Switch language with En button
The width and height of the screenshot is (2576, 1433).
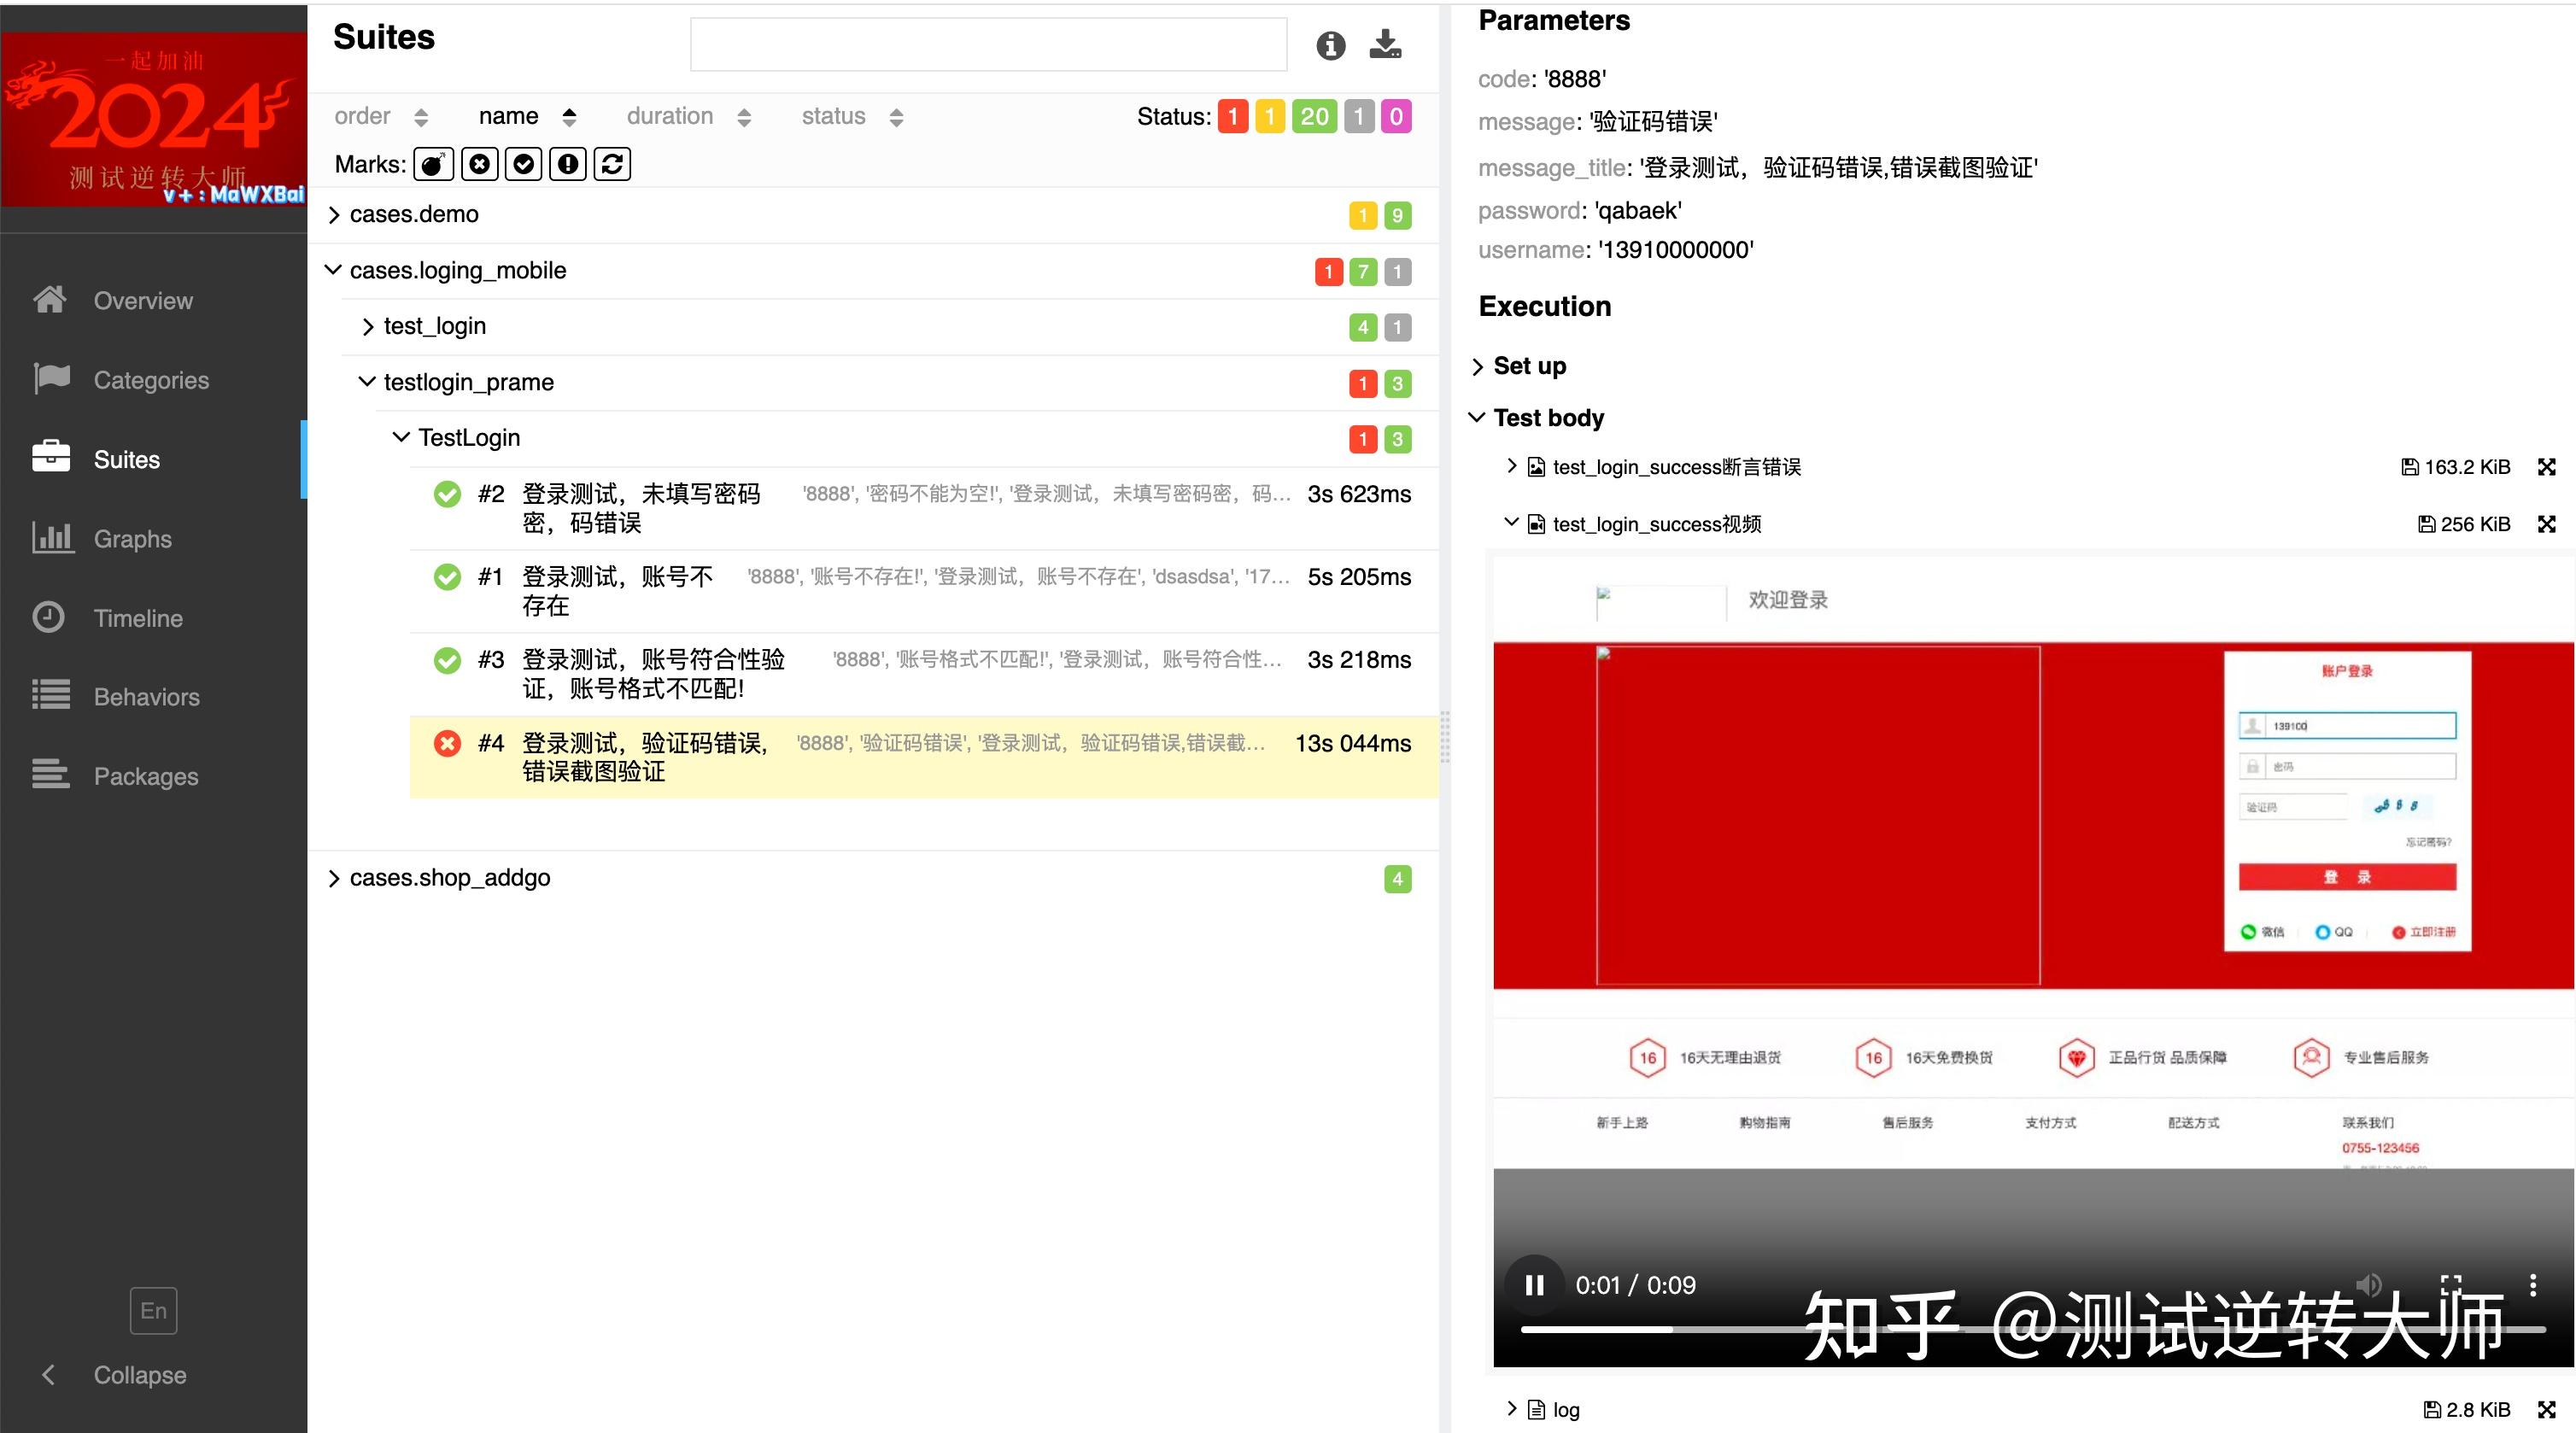point(153,1311)
